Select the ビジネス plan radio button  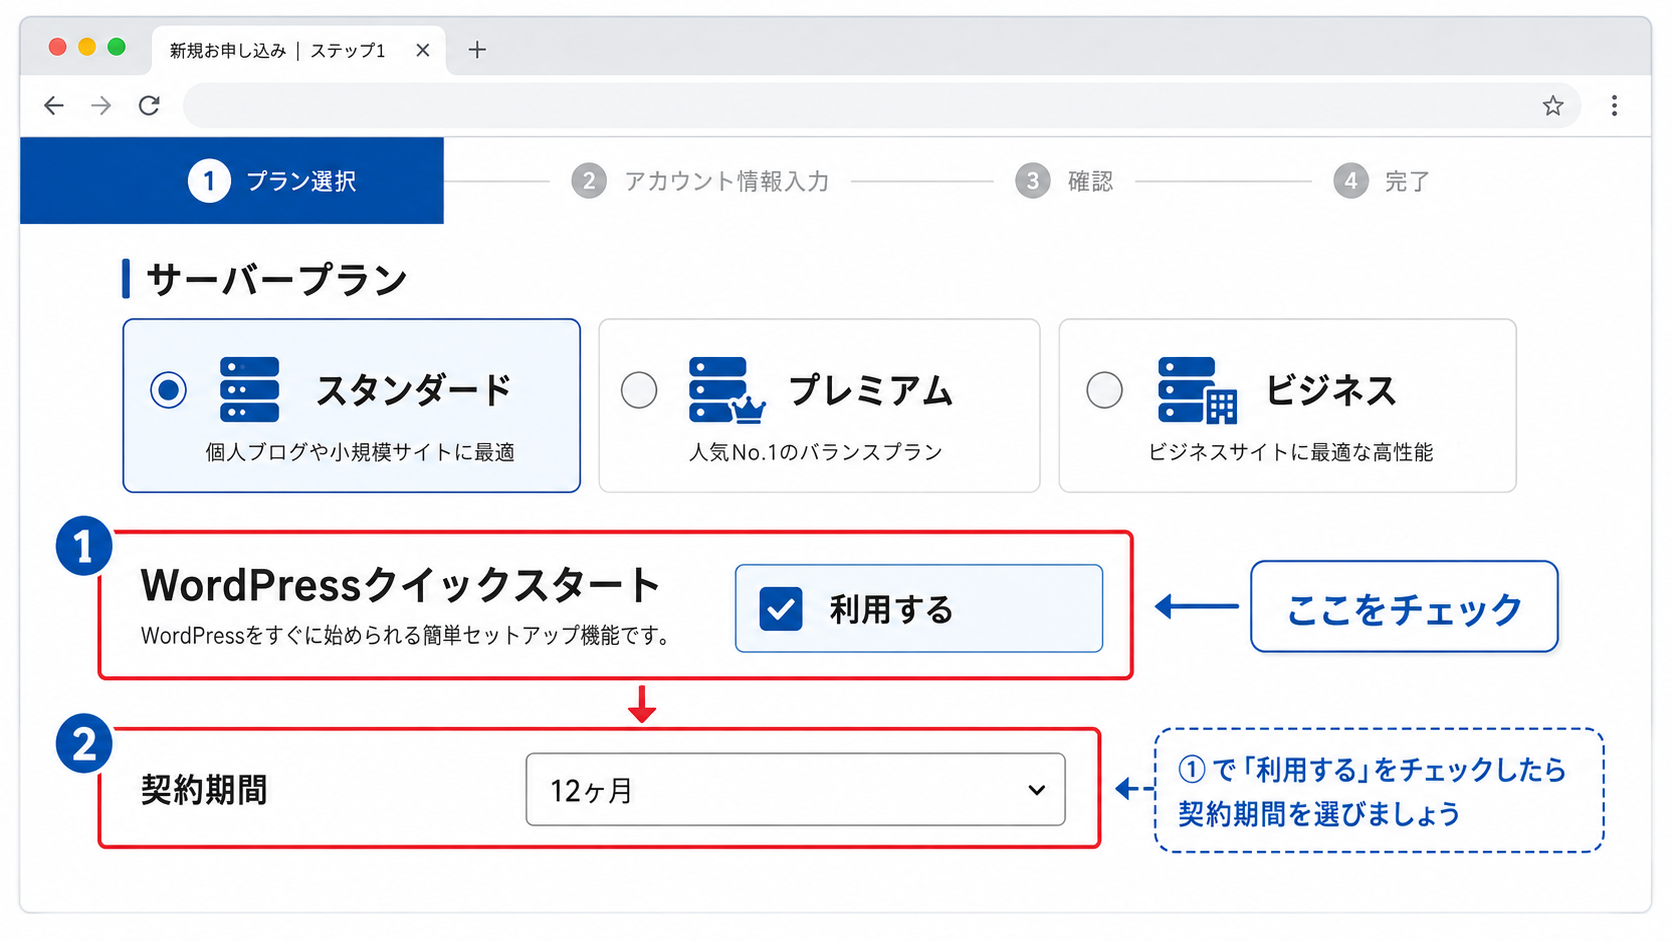pyautogui.click(x=1104, y=389)
